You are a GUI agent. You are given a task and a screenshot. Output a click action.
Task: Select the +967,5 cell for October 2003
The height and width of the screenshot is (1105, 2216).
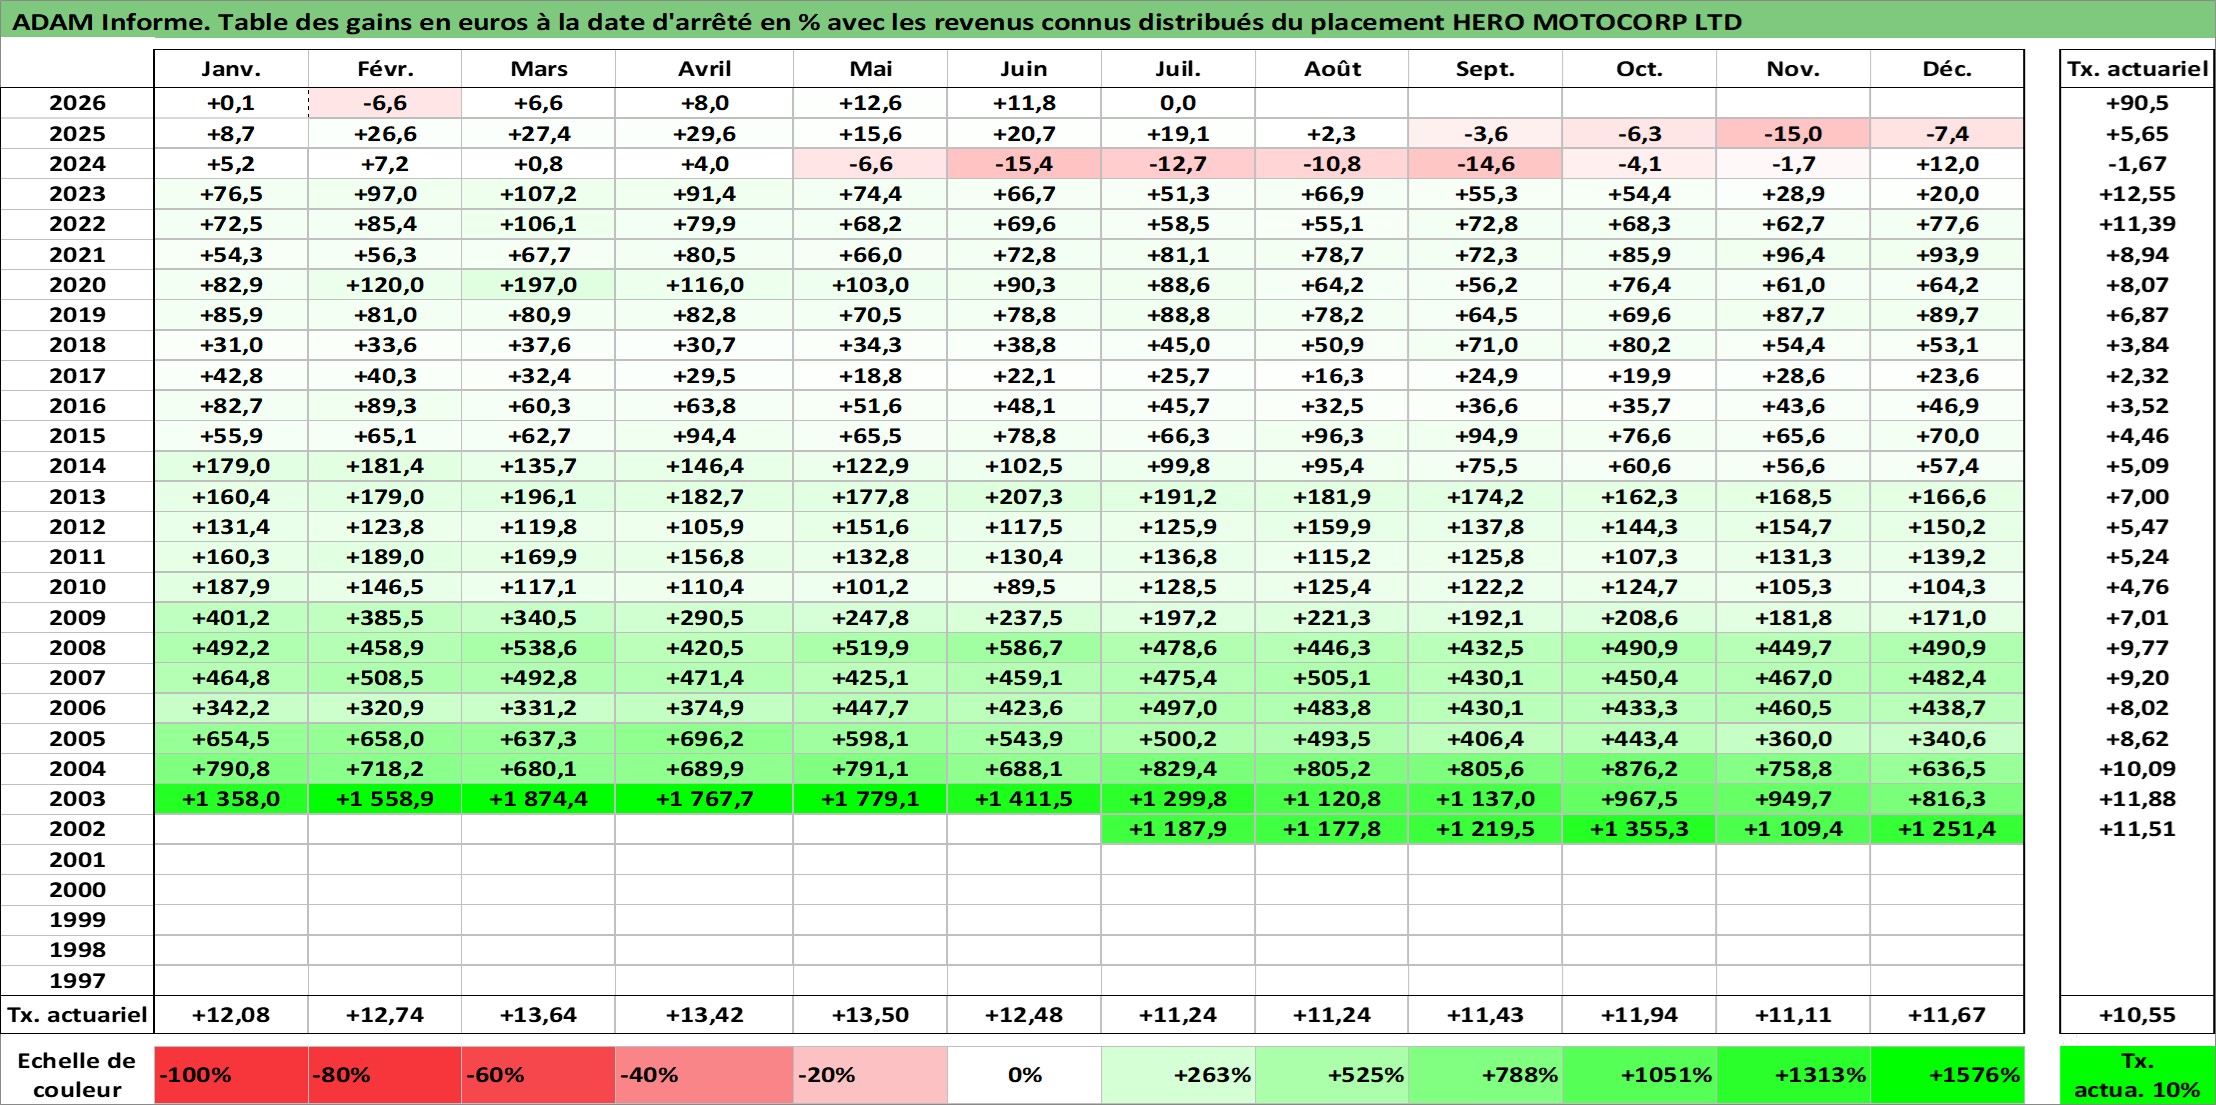pyautogui.click(x=1639, y=799)
